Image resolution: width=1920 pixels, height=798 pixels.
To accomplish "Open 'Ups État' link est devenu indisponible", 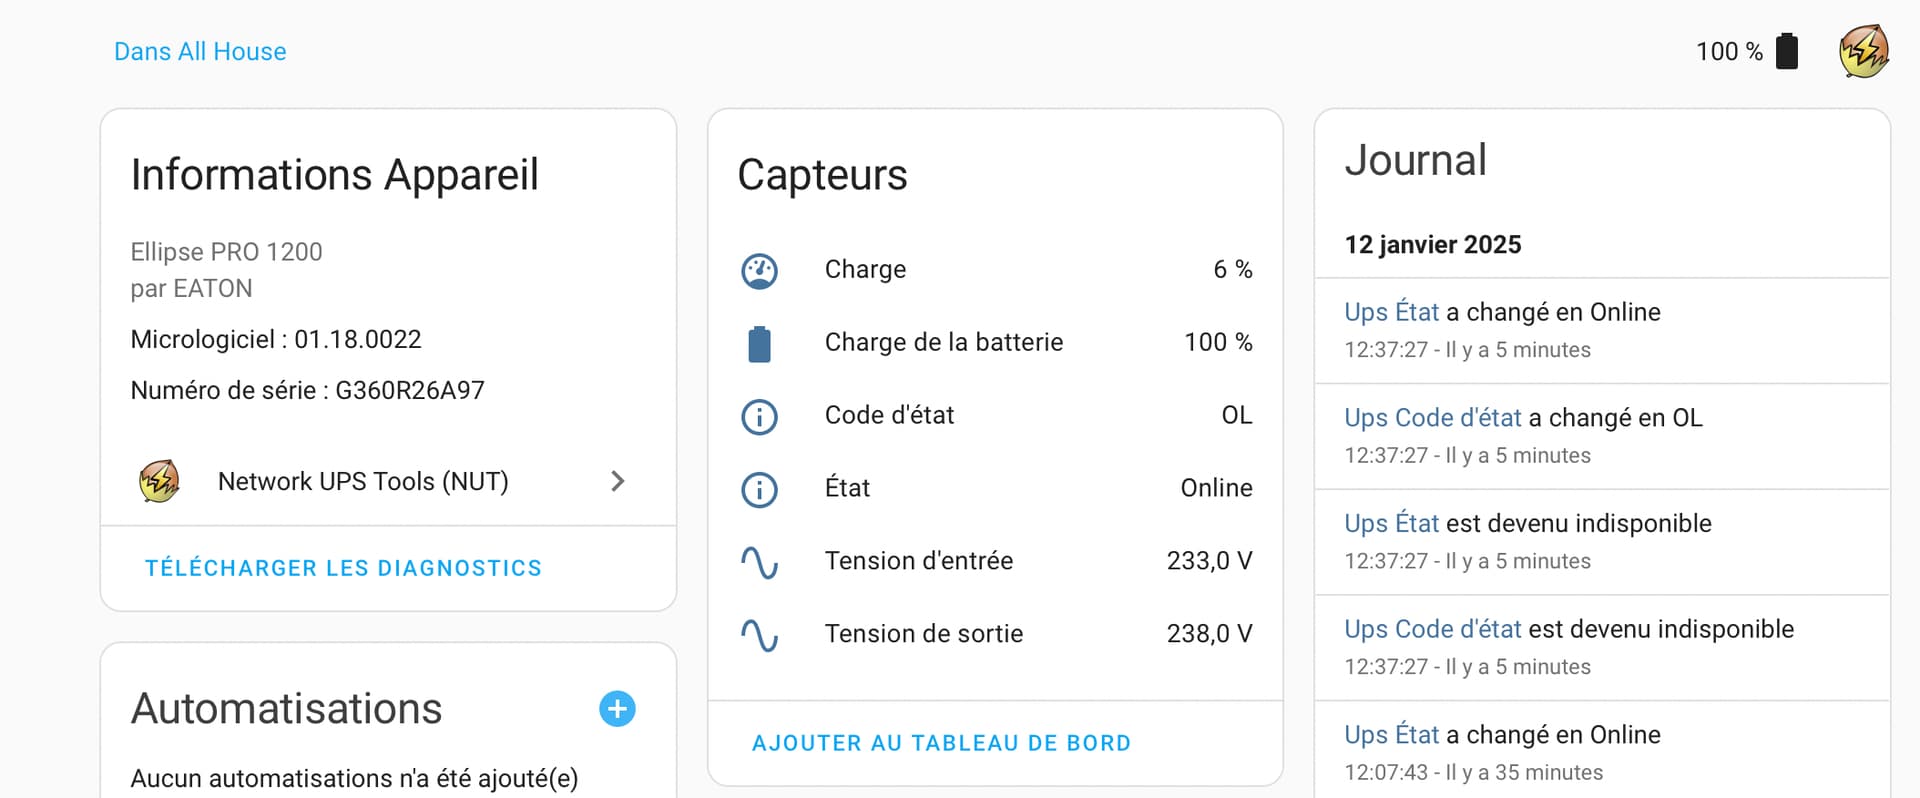I will [1391, 523].
